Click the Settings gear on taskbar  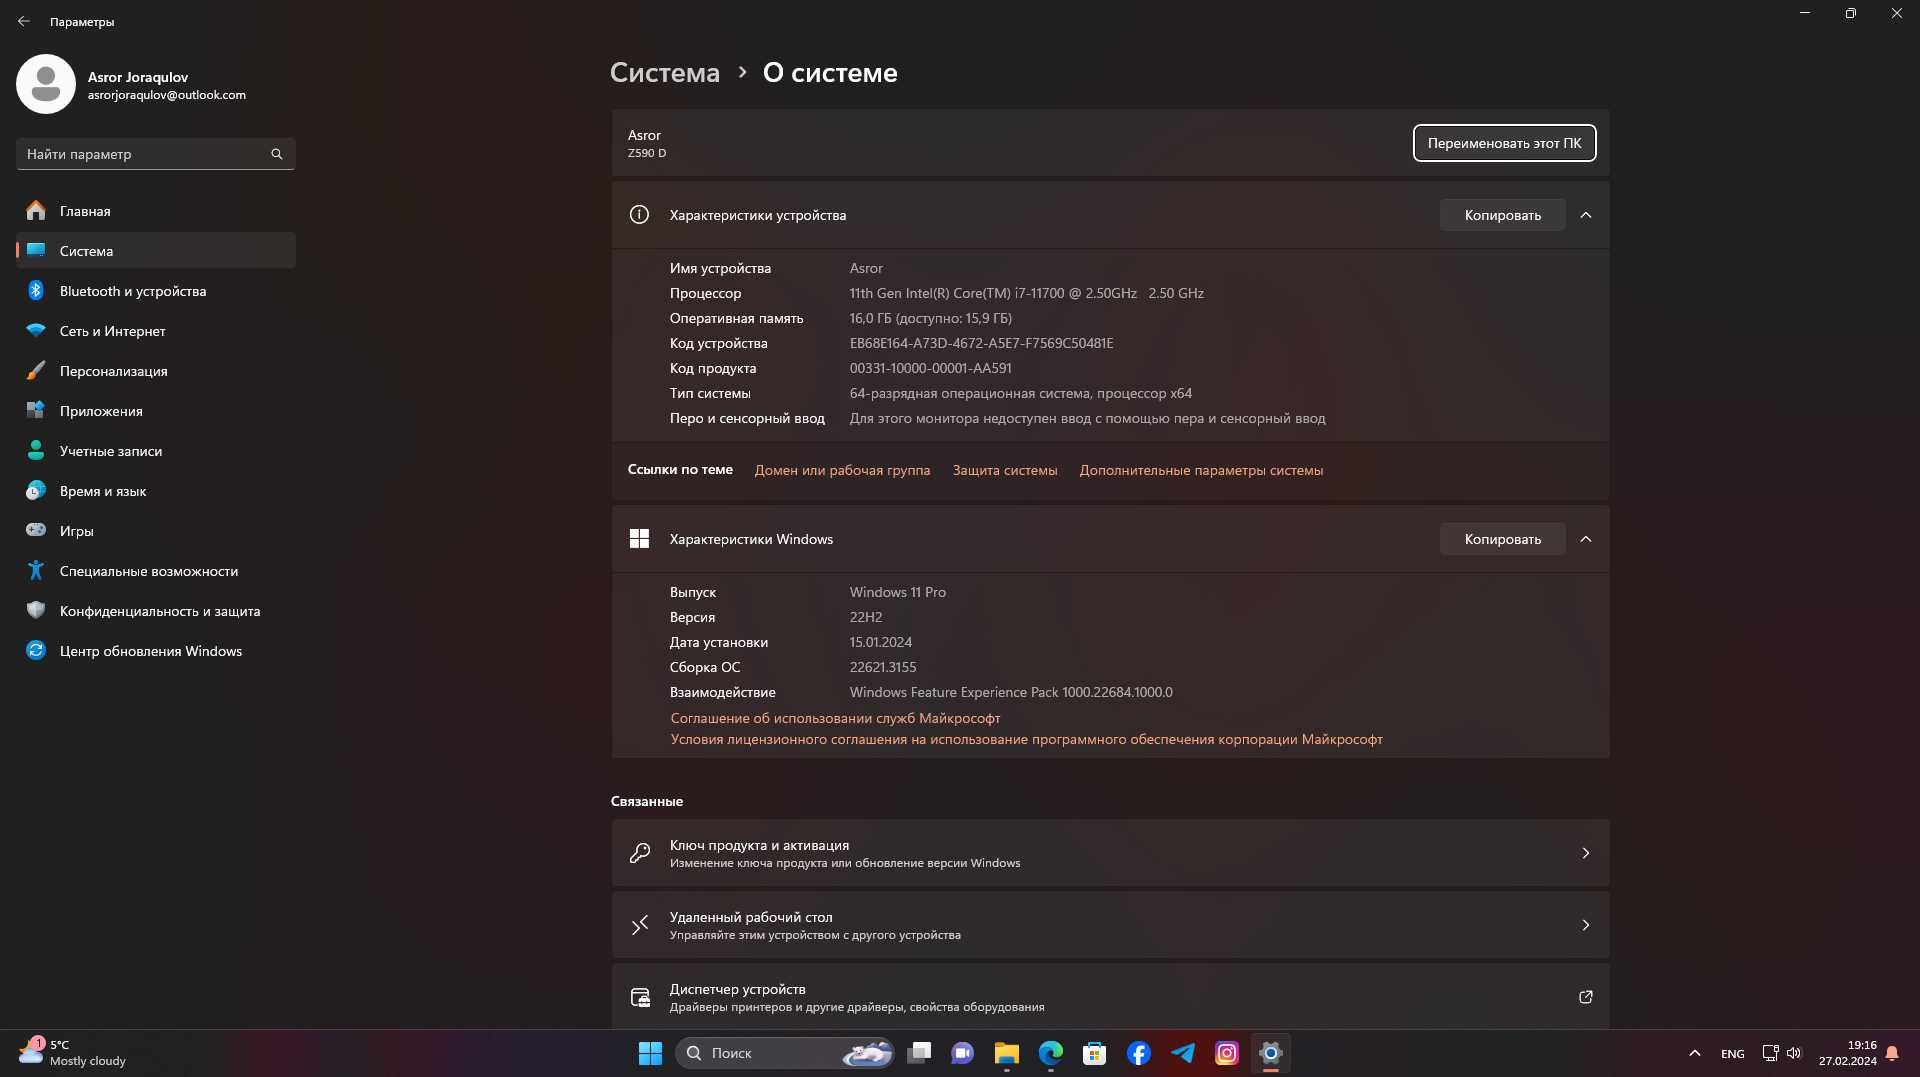click(x=1271, y=1053)
